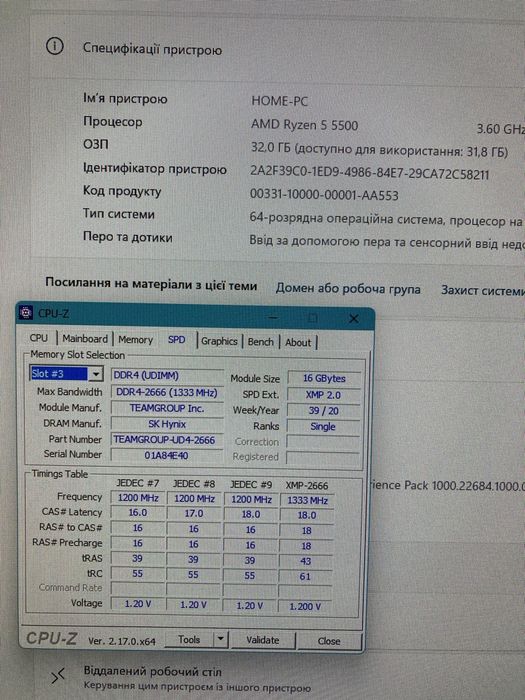Minimize the CPU-Z window
The image size is (525, 700).
pos(273,317)
